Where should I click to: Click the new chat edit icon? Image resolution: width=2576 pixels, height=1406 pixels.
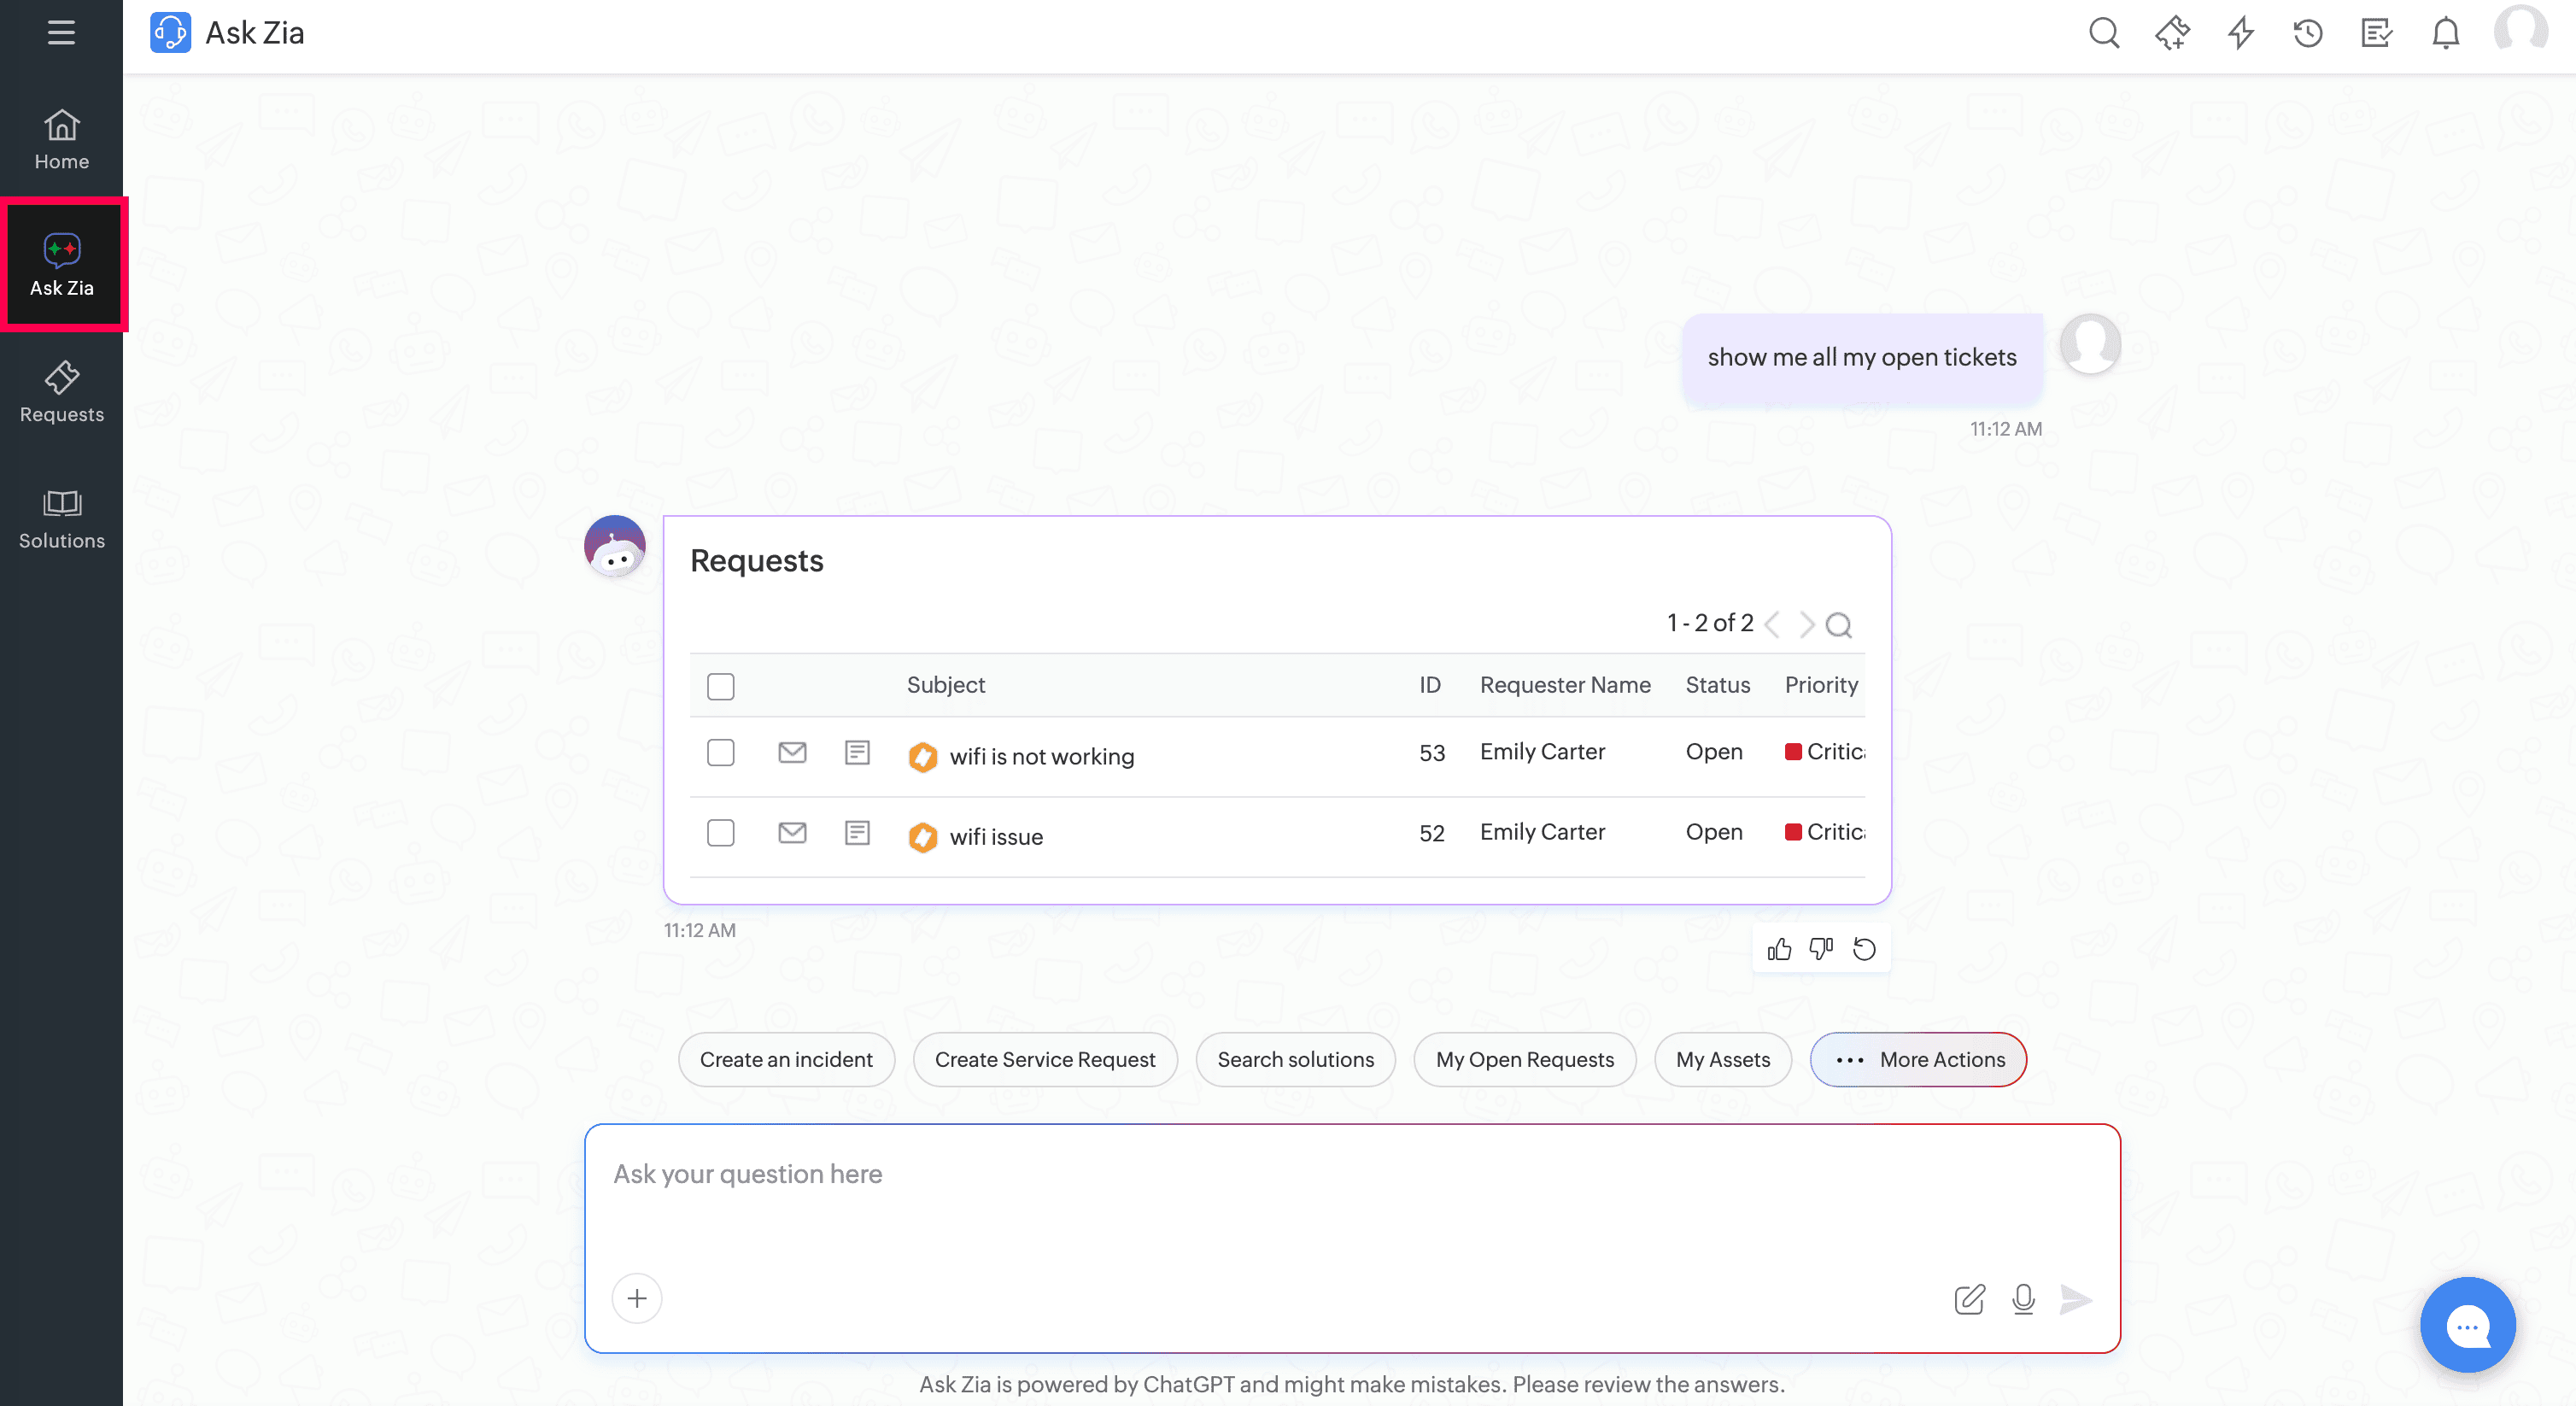click(x=1969, y=1299)
